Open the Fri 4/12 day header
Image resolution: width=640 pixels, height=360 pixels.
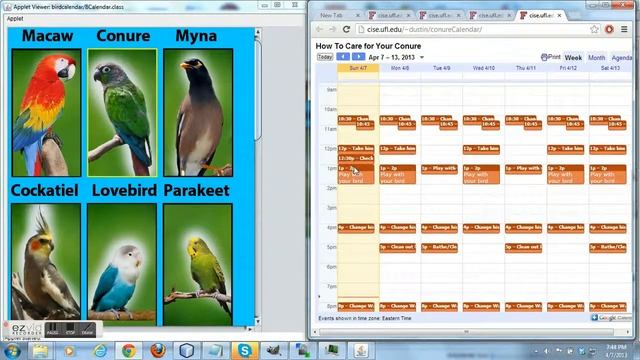[x=568, y=68]
